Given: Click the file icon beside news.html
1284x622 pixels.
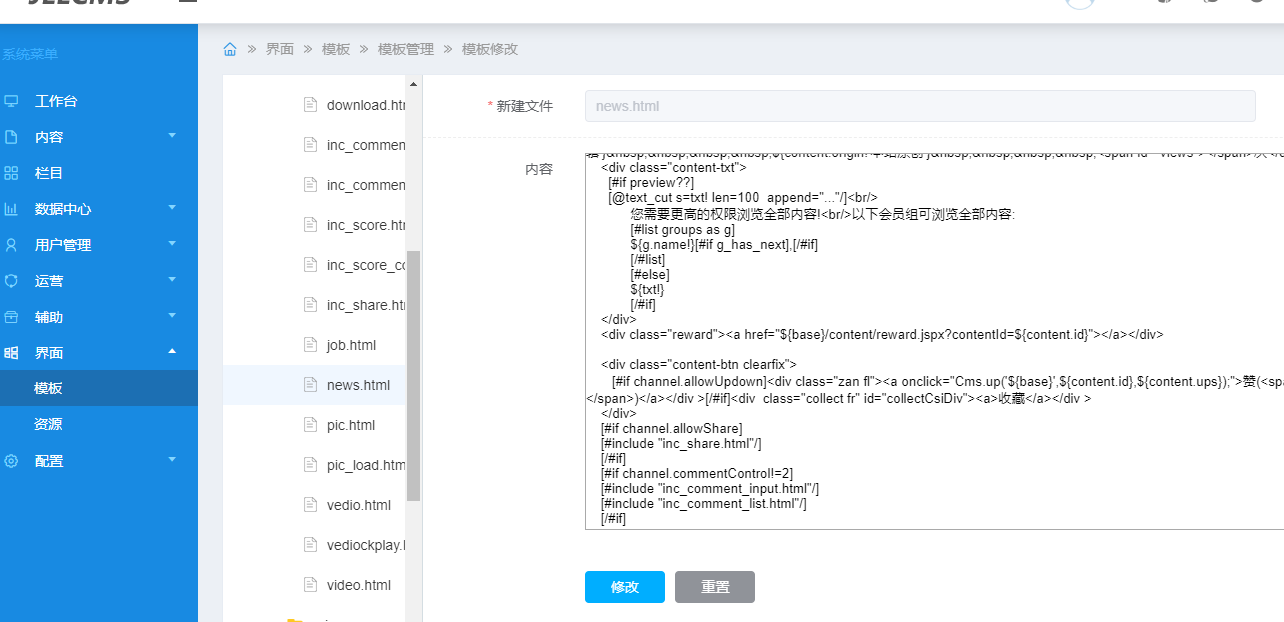Looking at the screenshot, I should [x=310, y=385].
